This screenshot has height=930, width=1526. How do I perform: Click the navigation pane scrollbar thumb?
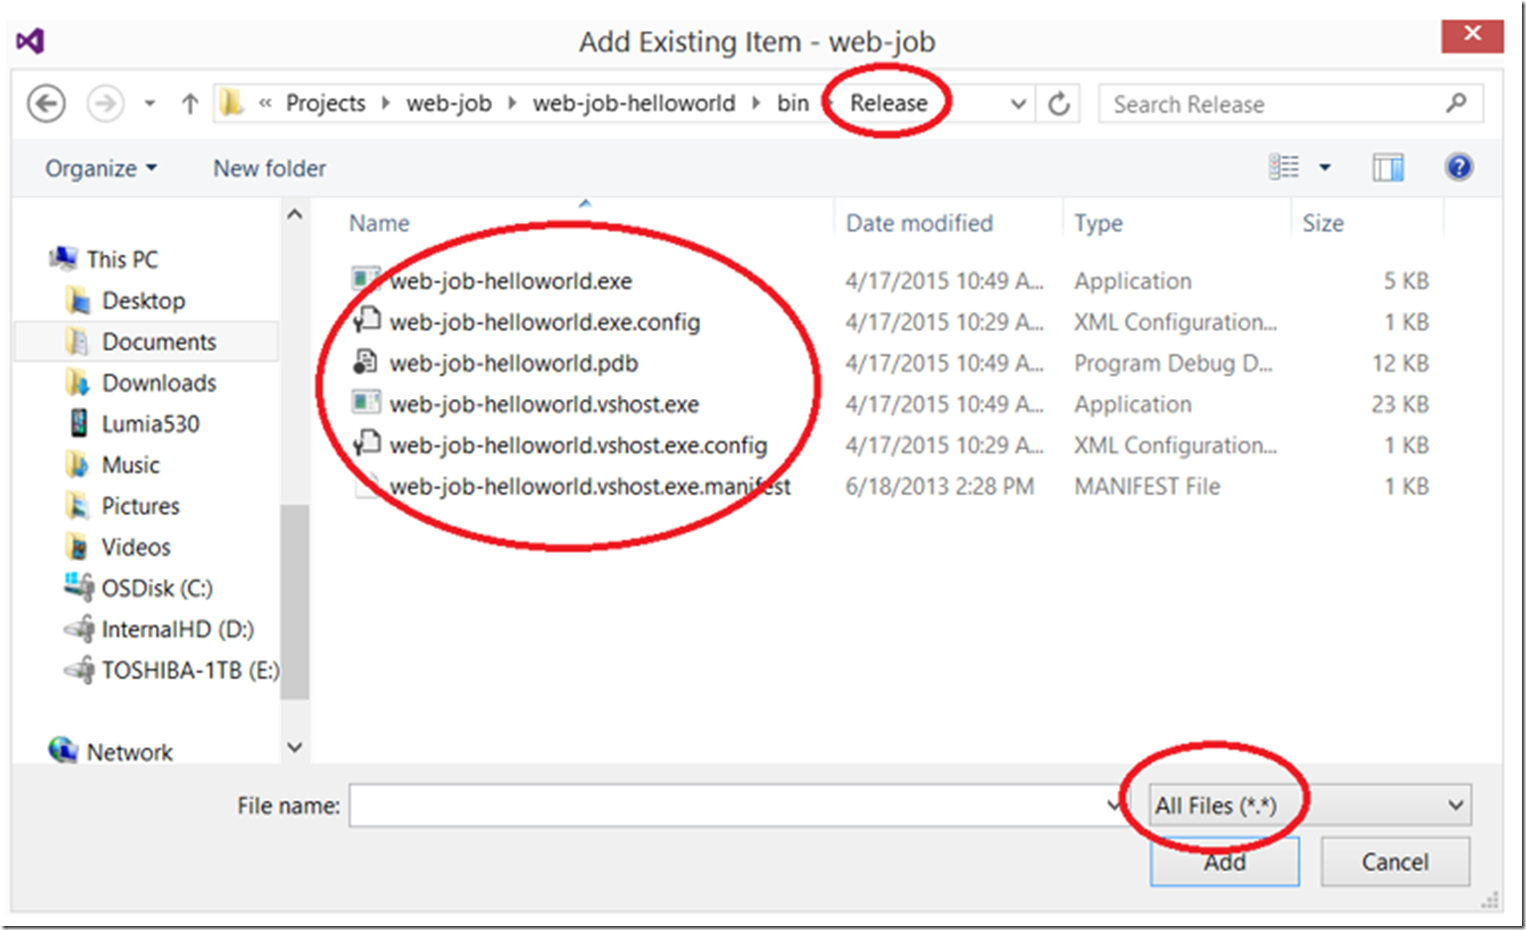294,600
